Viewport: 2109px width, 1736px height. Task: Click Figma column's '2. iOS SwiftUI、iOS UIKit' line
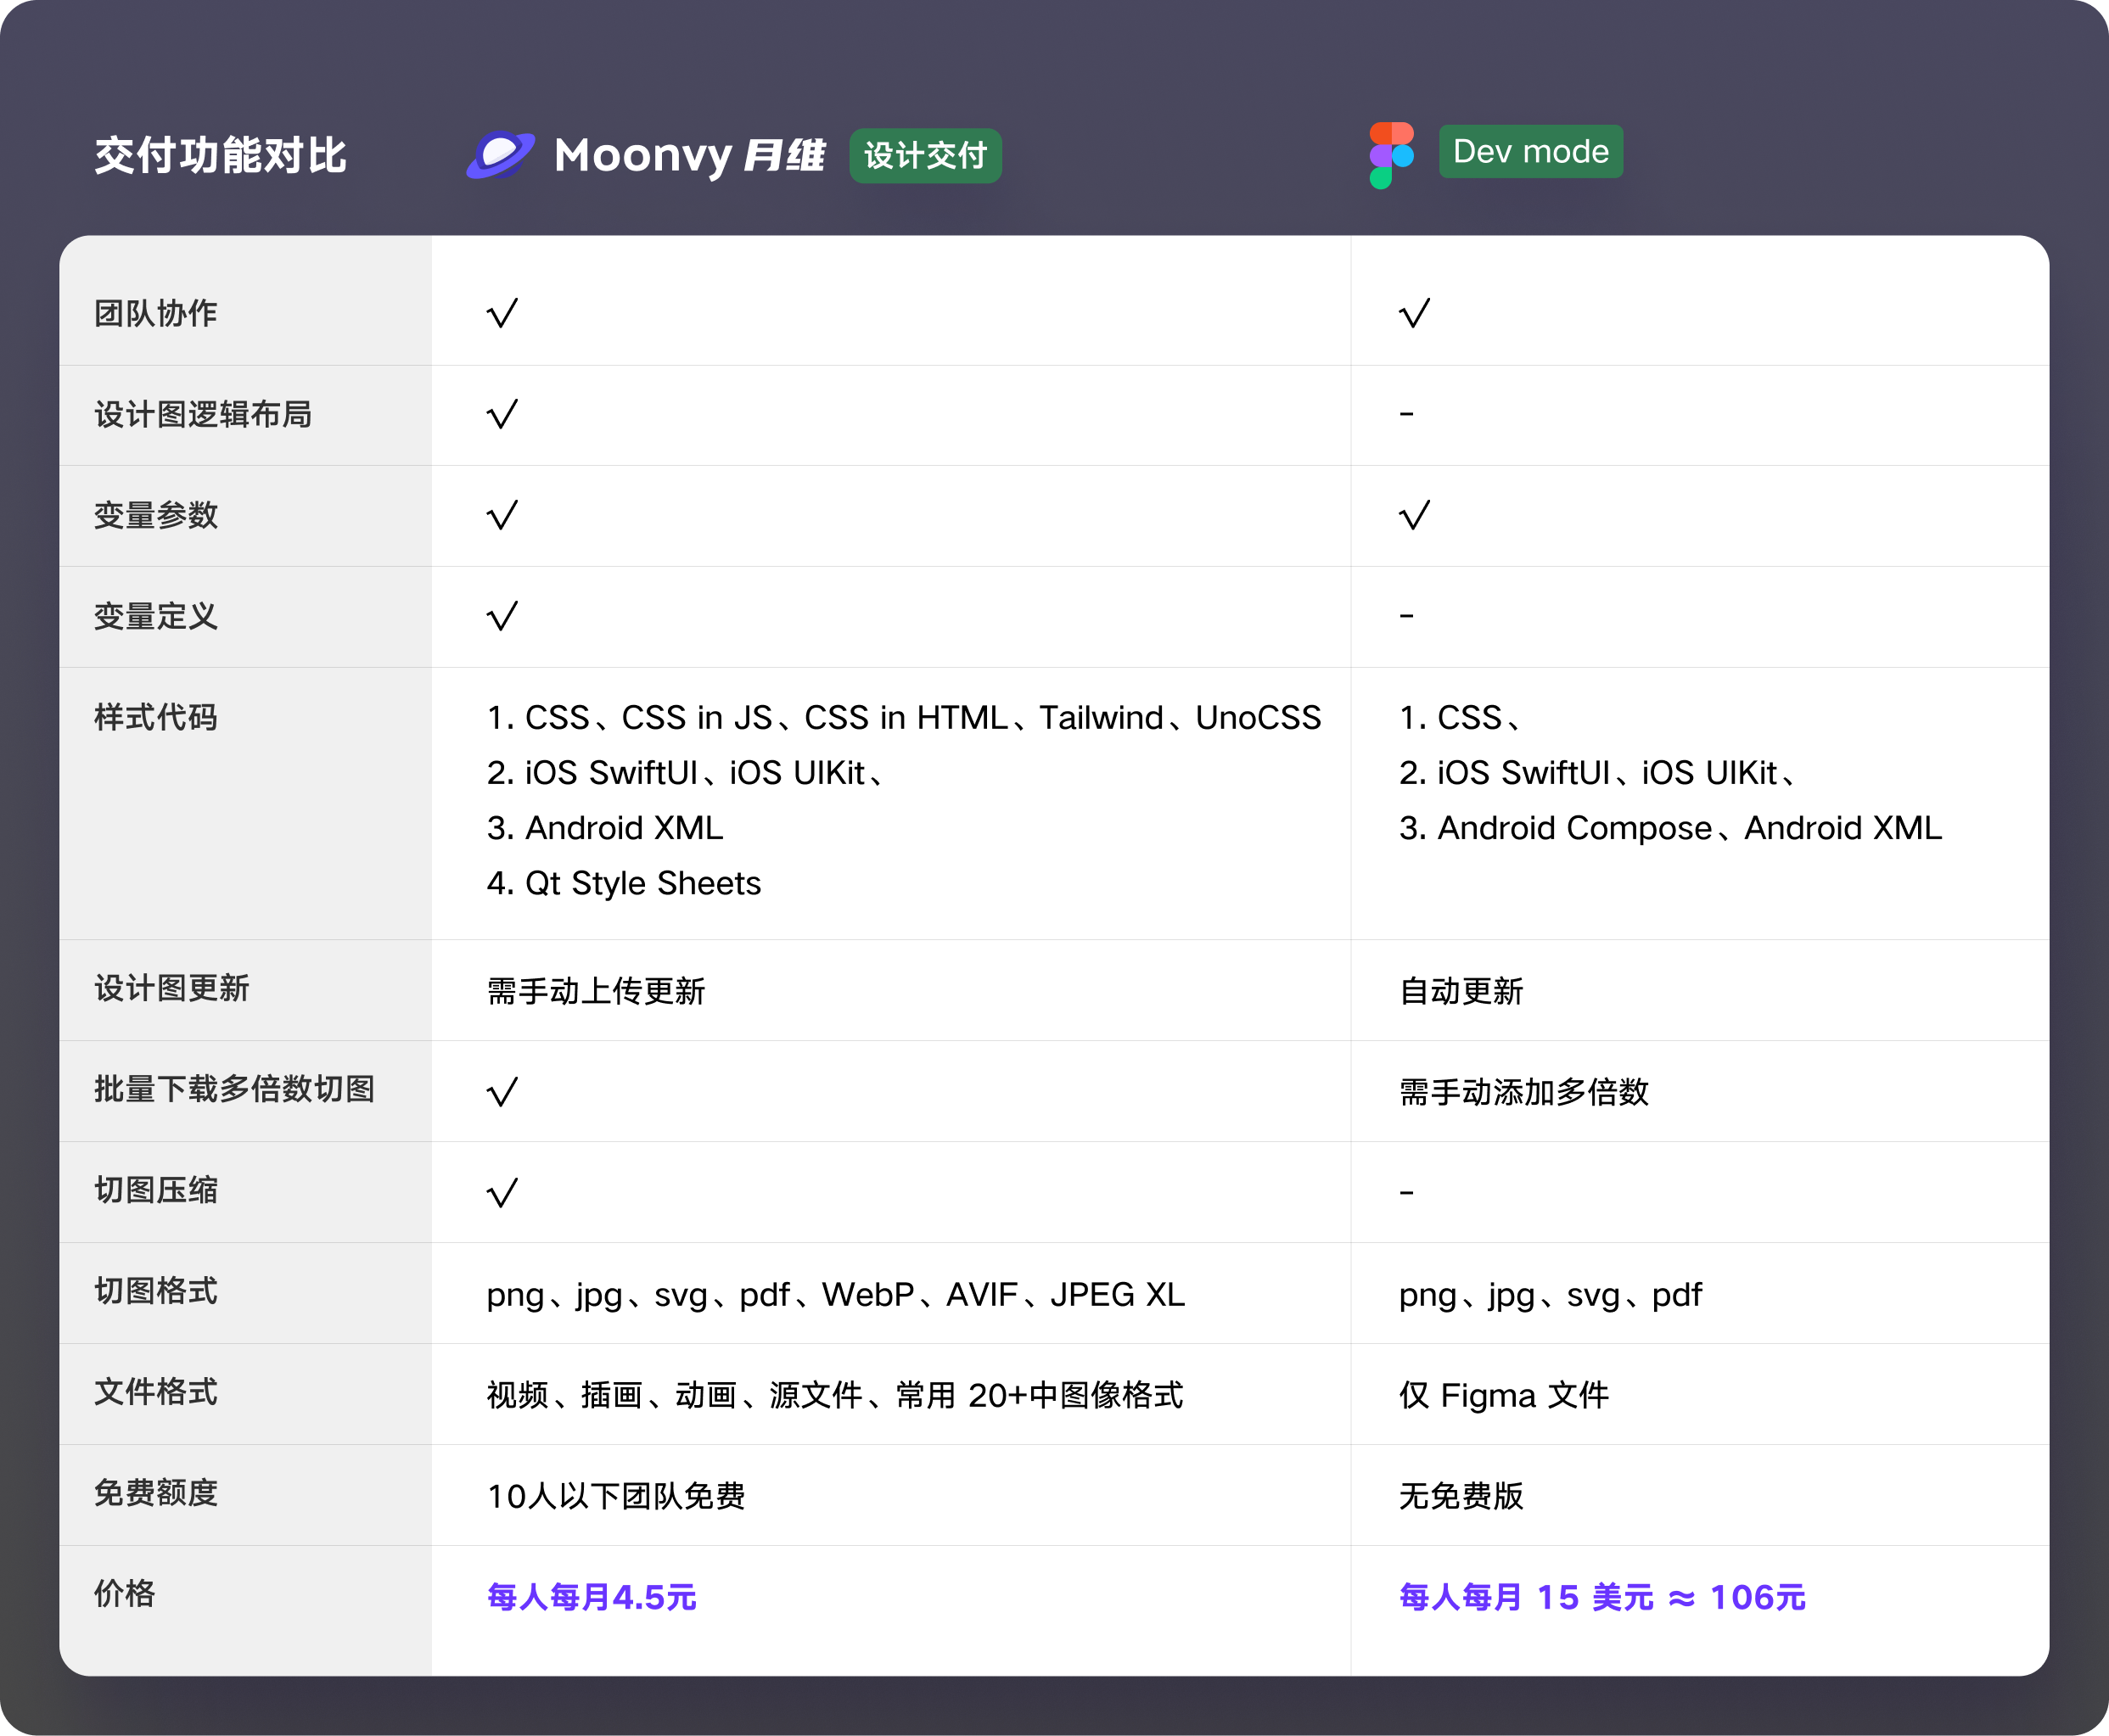coord(1598,773)
